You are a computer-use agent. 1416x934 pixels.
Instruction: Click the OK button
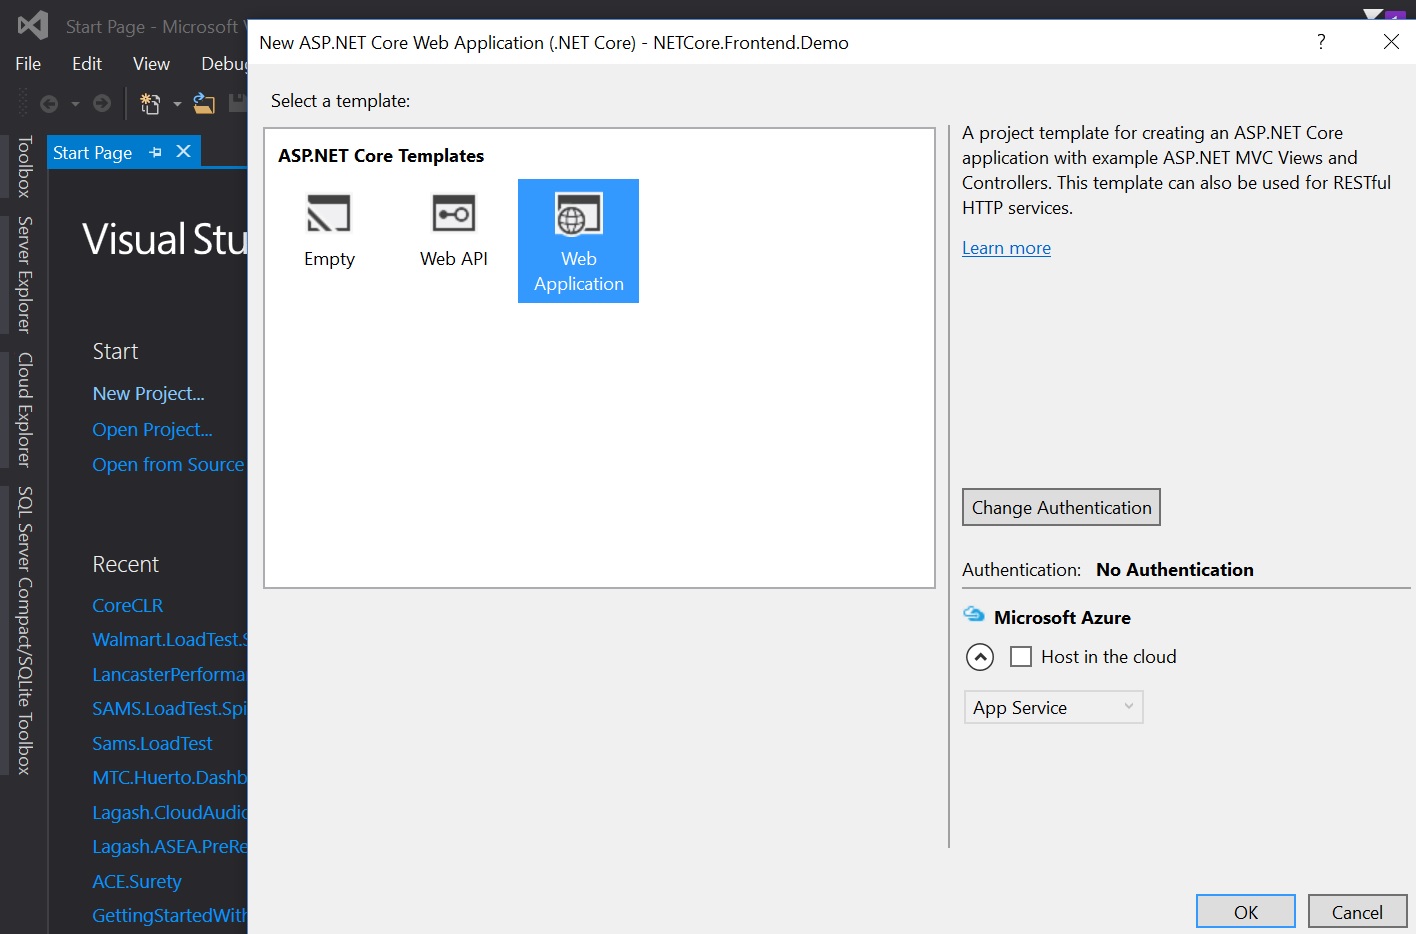(1246, 911)
